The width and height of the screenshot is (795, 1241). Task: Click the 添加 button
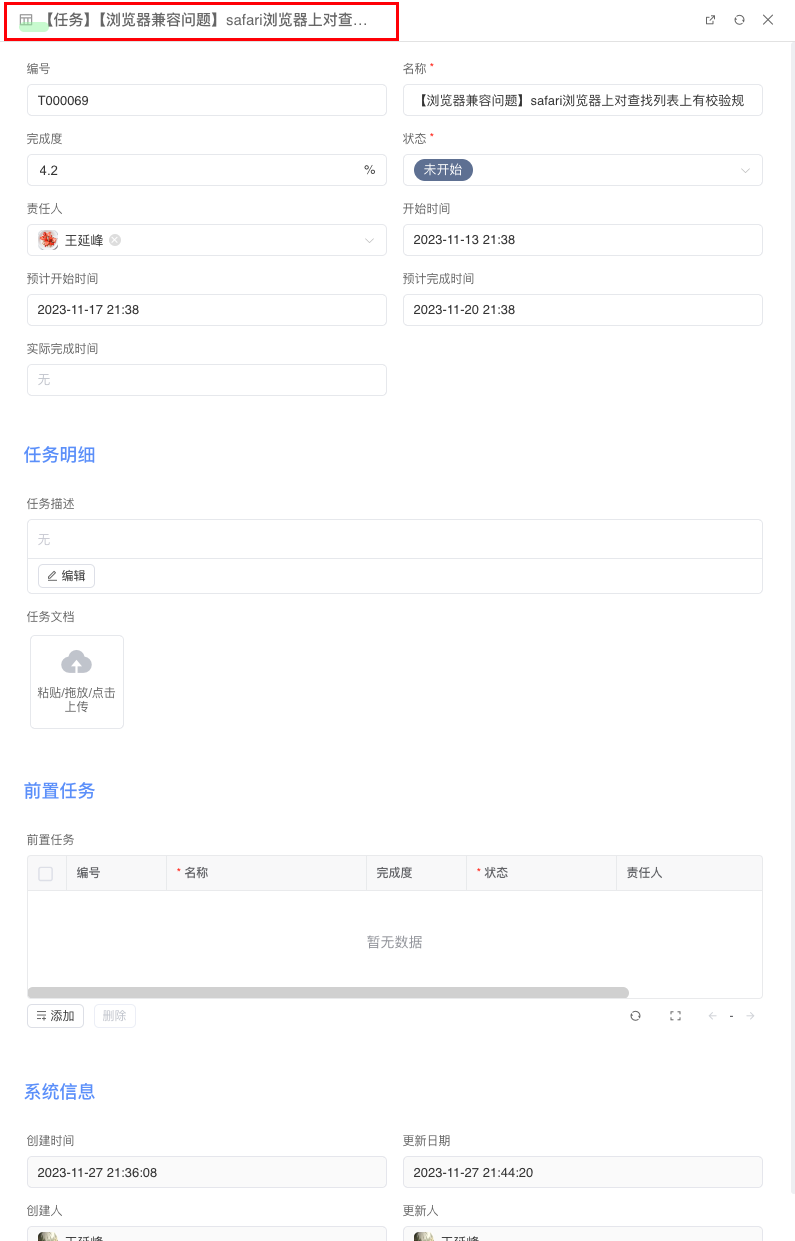[55, 1016]
